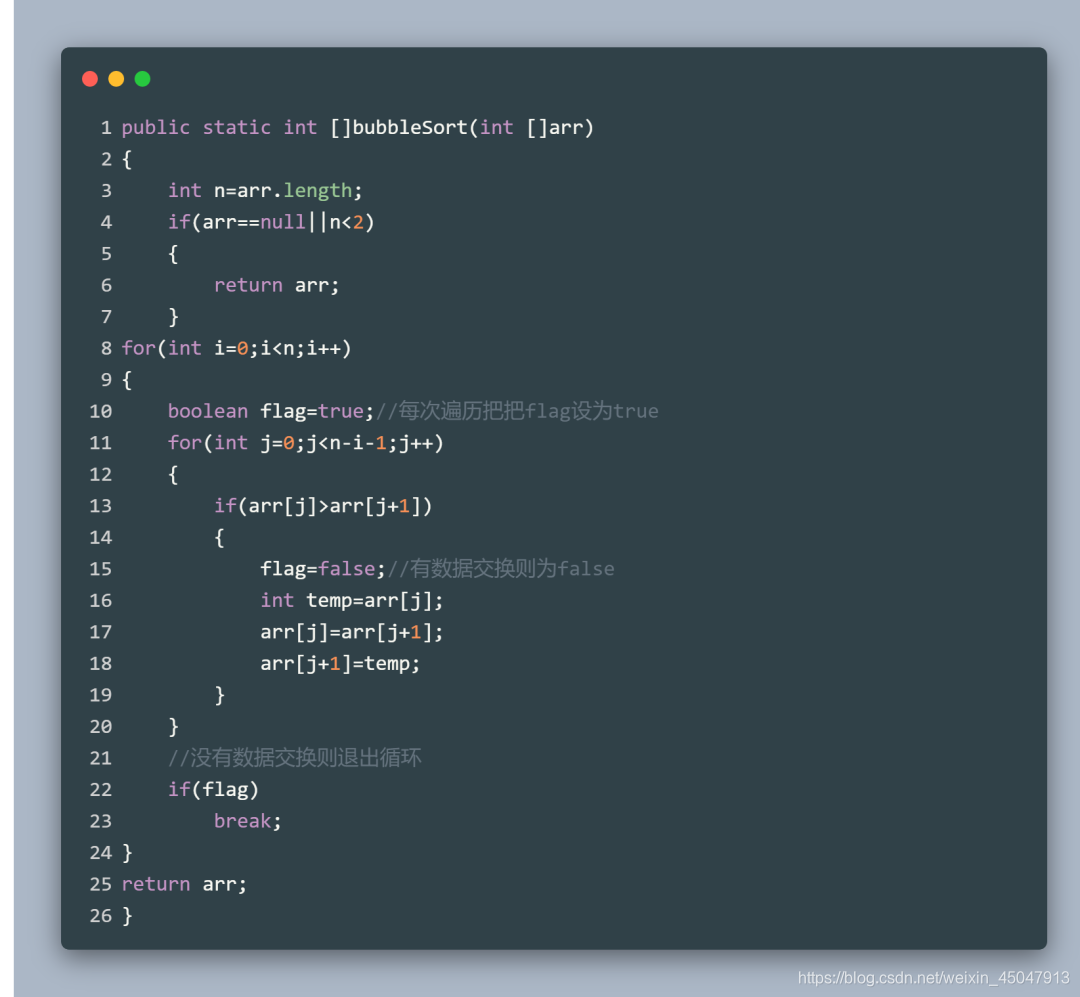Image resolution: width=1080 pixels, height=997 pixels.
Task: Click the "static" keyword on line 1
Action: pos(236,127)
